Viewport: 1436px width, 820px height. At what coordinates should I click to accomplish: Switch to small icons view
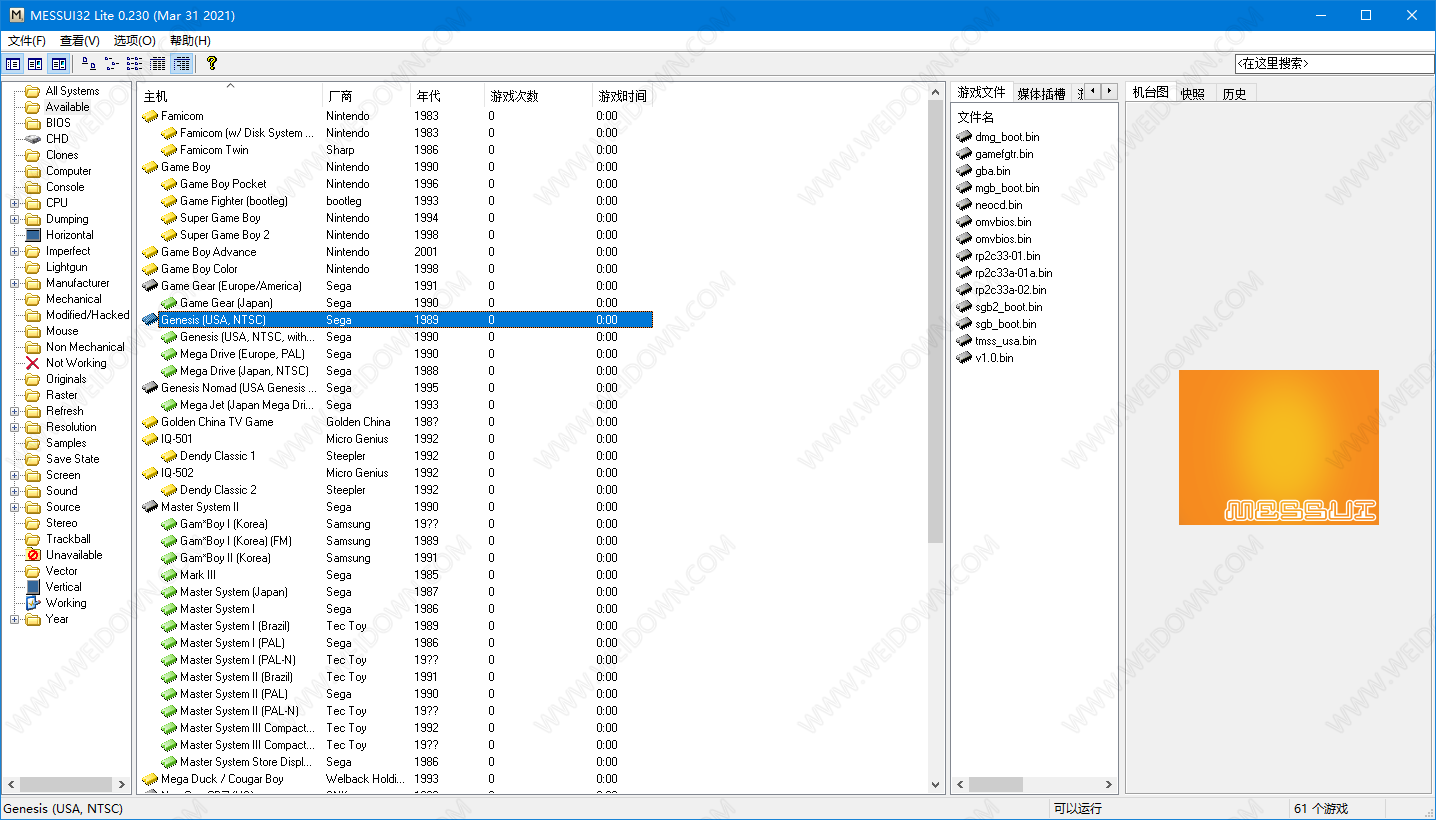tap(111, 63)
